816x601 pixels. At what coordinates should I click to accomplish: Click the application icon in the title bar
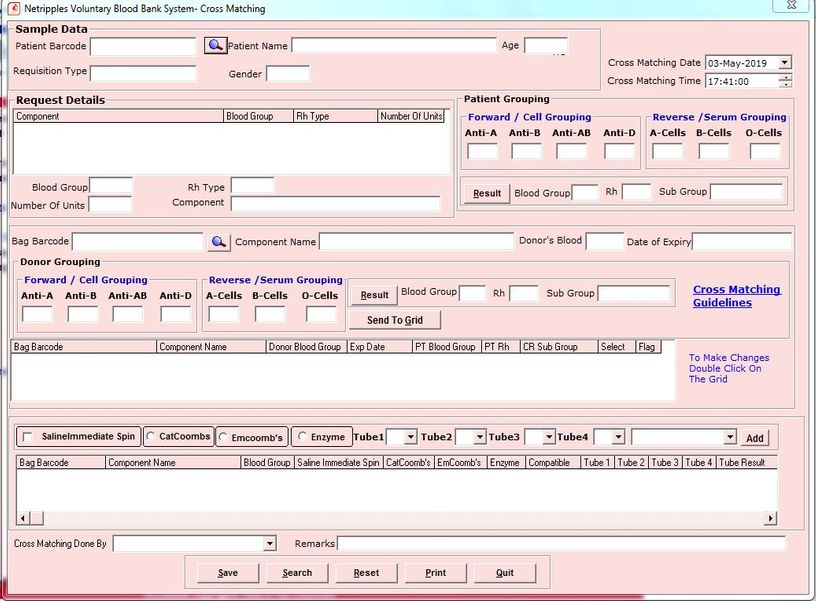pyautogui.click(x=14, y=8)
